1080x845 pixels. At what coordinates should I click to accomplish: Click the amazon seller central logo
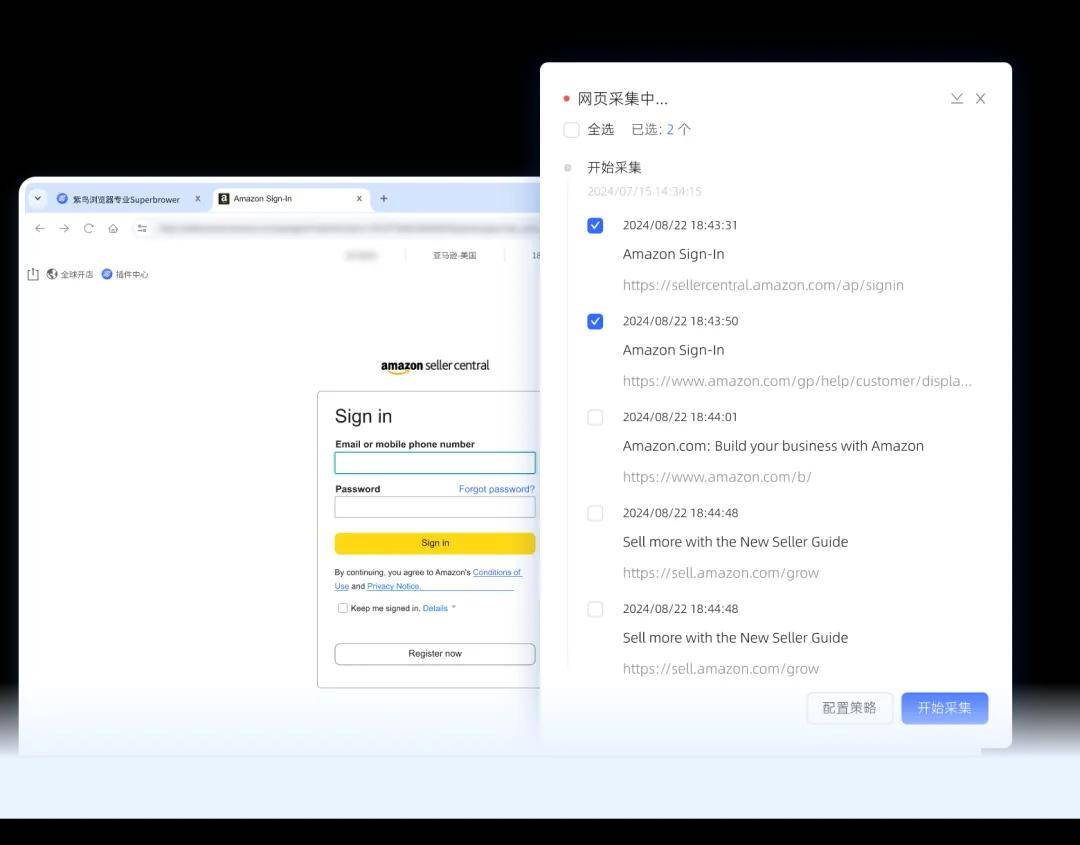tap(435, 366)
